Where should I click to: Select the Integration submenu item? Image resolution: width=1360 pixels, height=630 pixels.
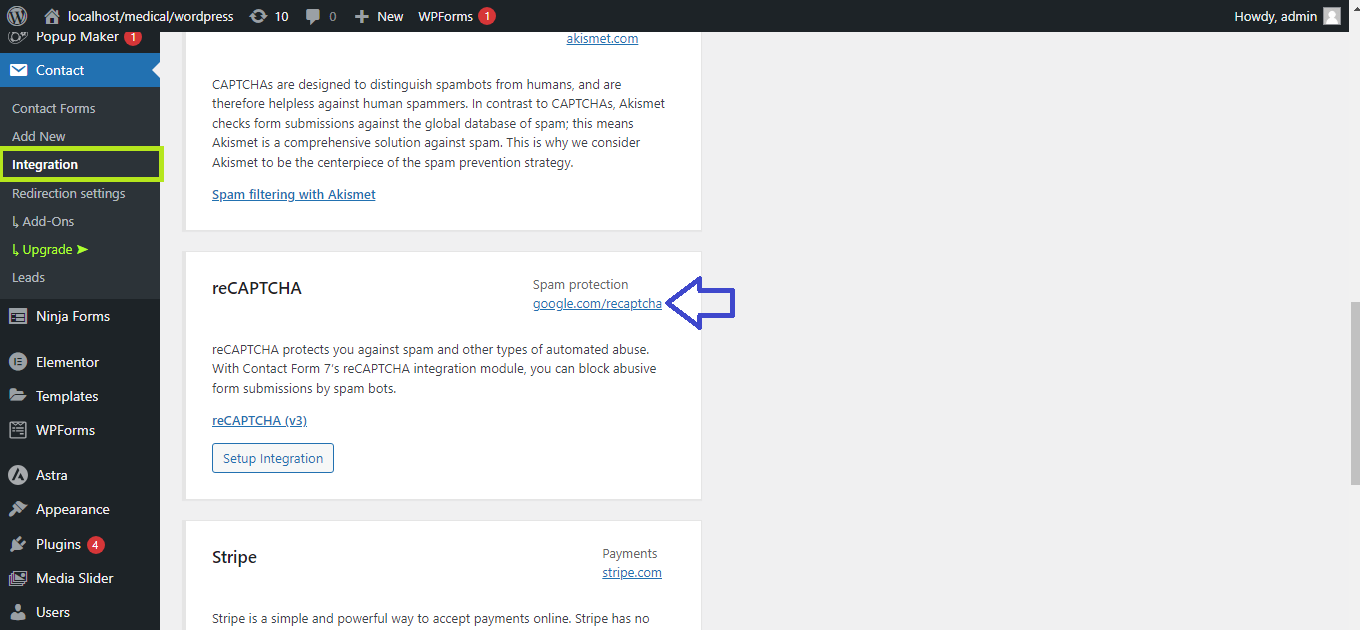45,164
